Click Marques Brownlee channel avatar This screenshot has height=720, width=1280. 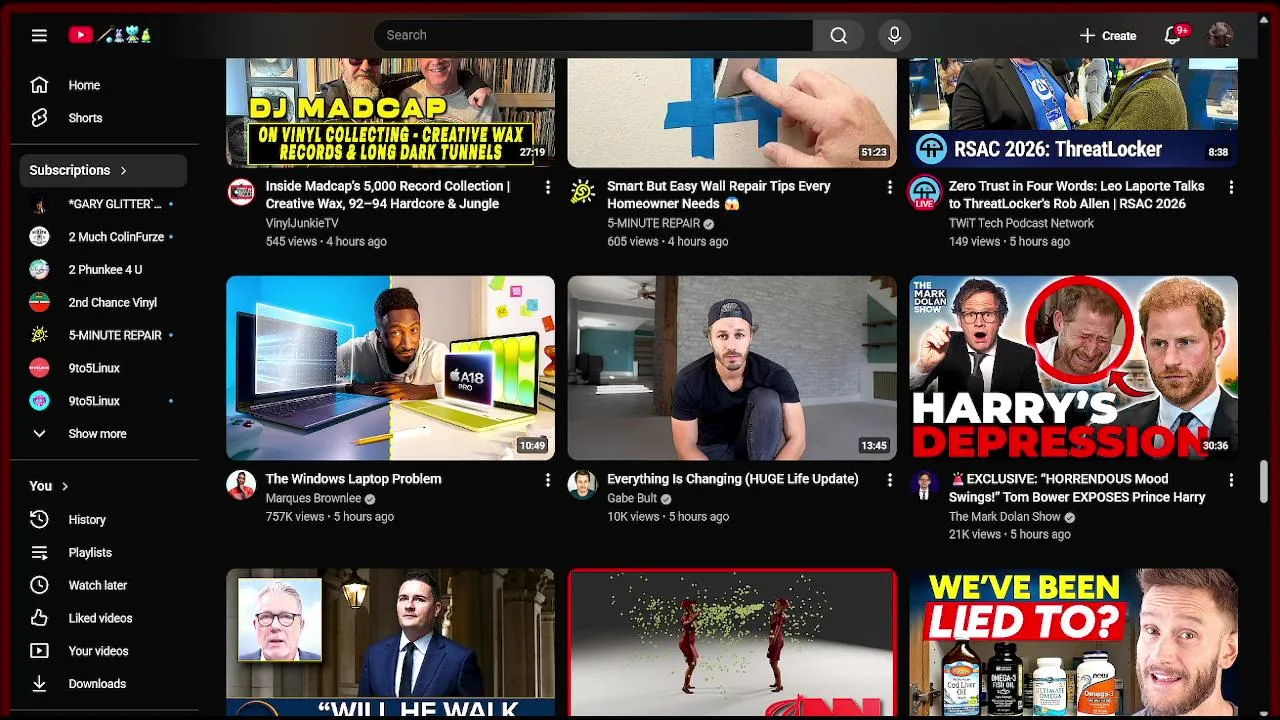pos(241,485)
